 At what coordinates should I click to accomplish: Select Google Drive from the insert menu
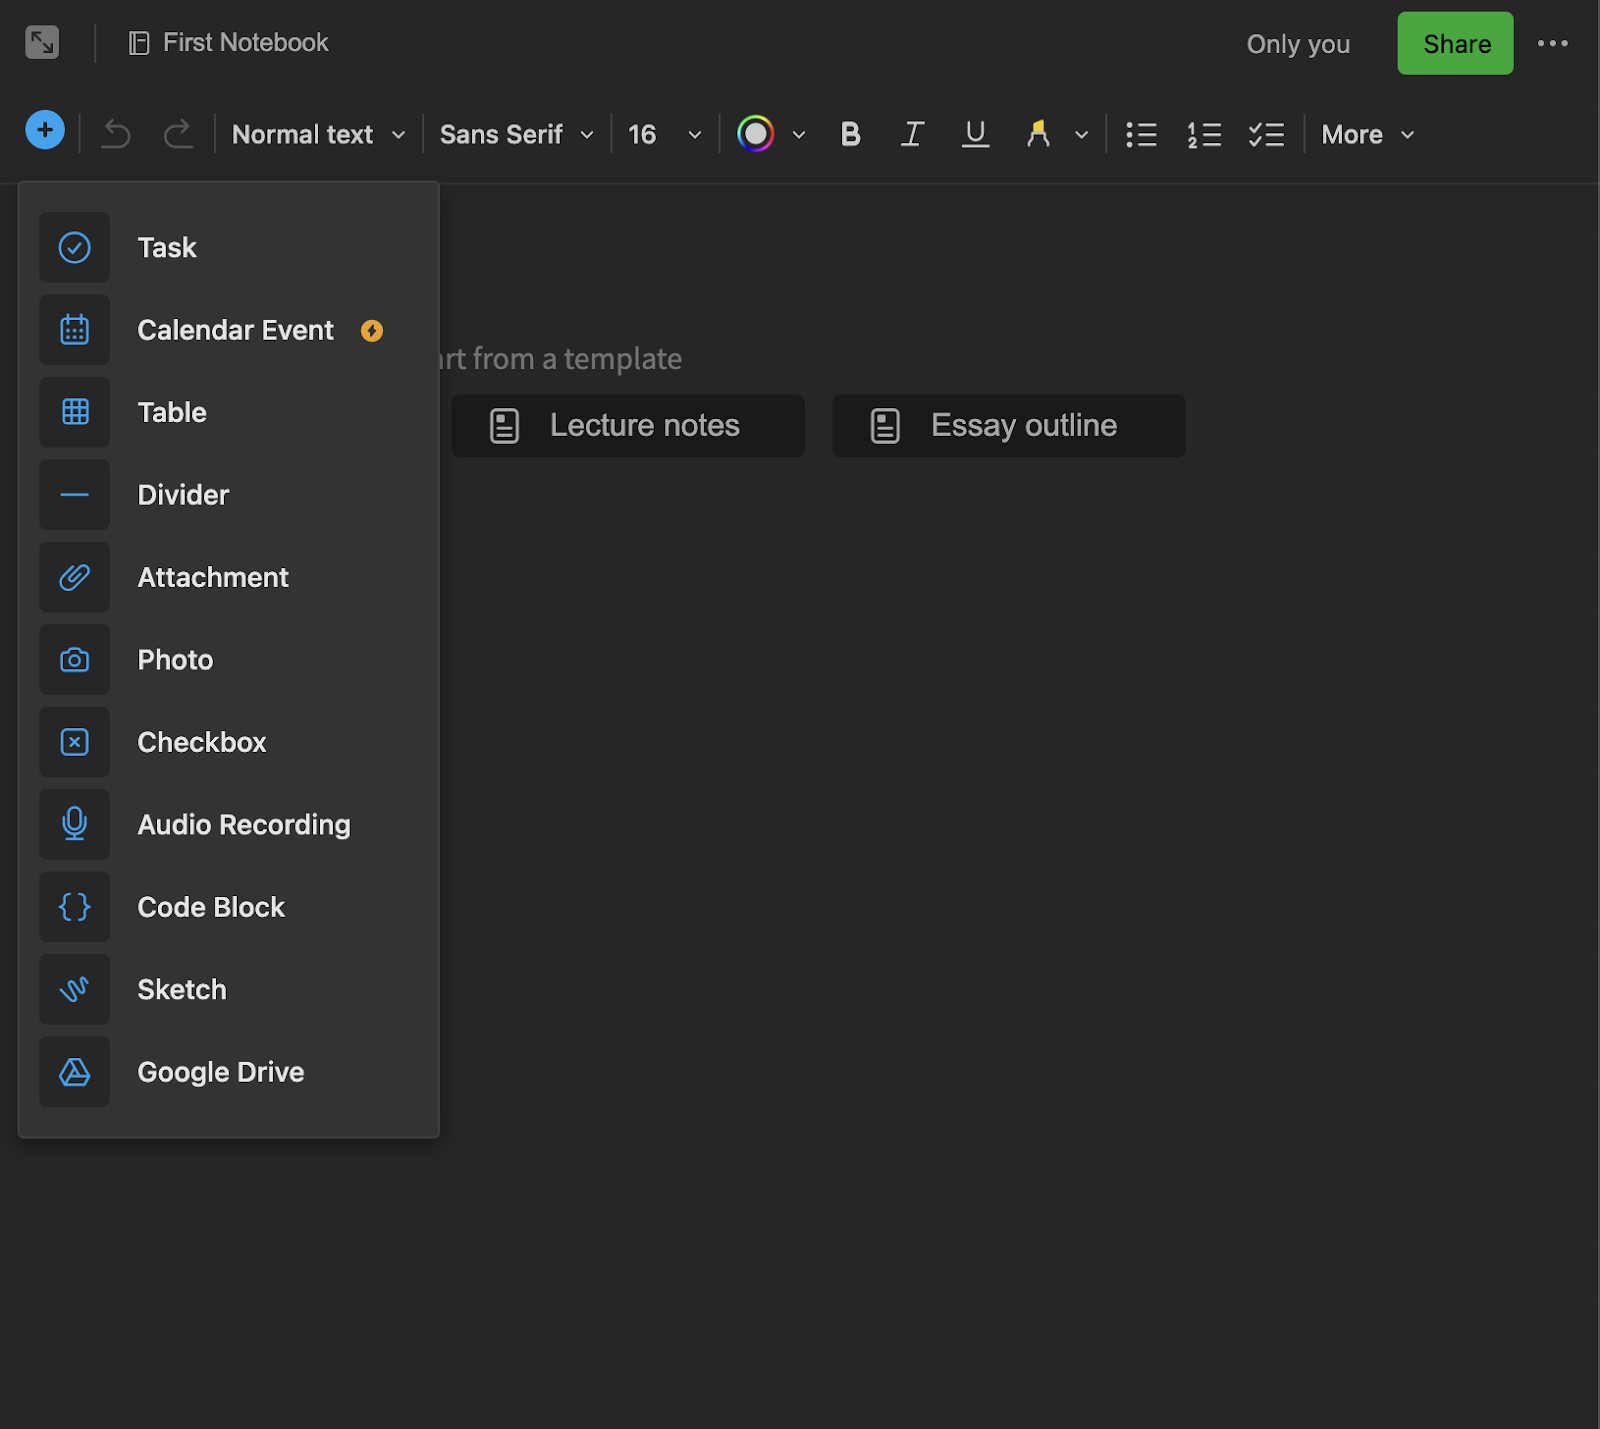tap(229, 1072)
